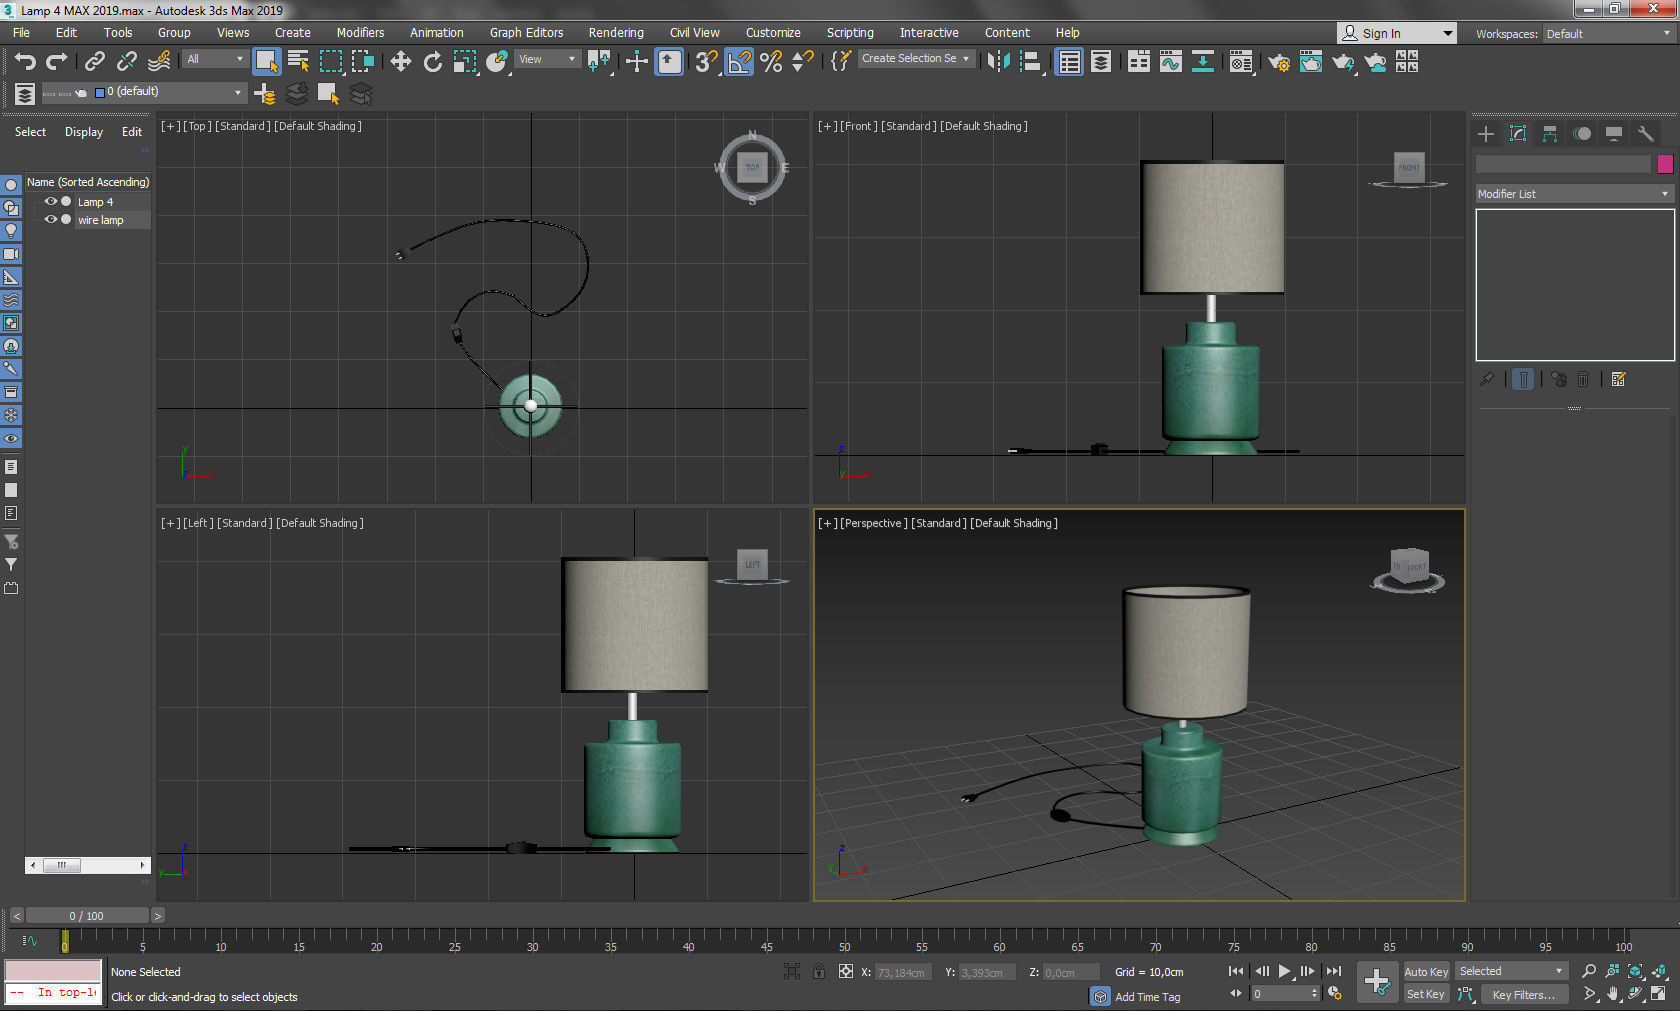Click the Zoom magnifier navigation icon
Image resolution: width=1680 pixels, height=1011 pixels.
pos(1589,971)
